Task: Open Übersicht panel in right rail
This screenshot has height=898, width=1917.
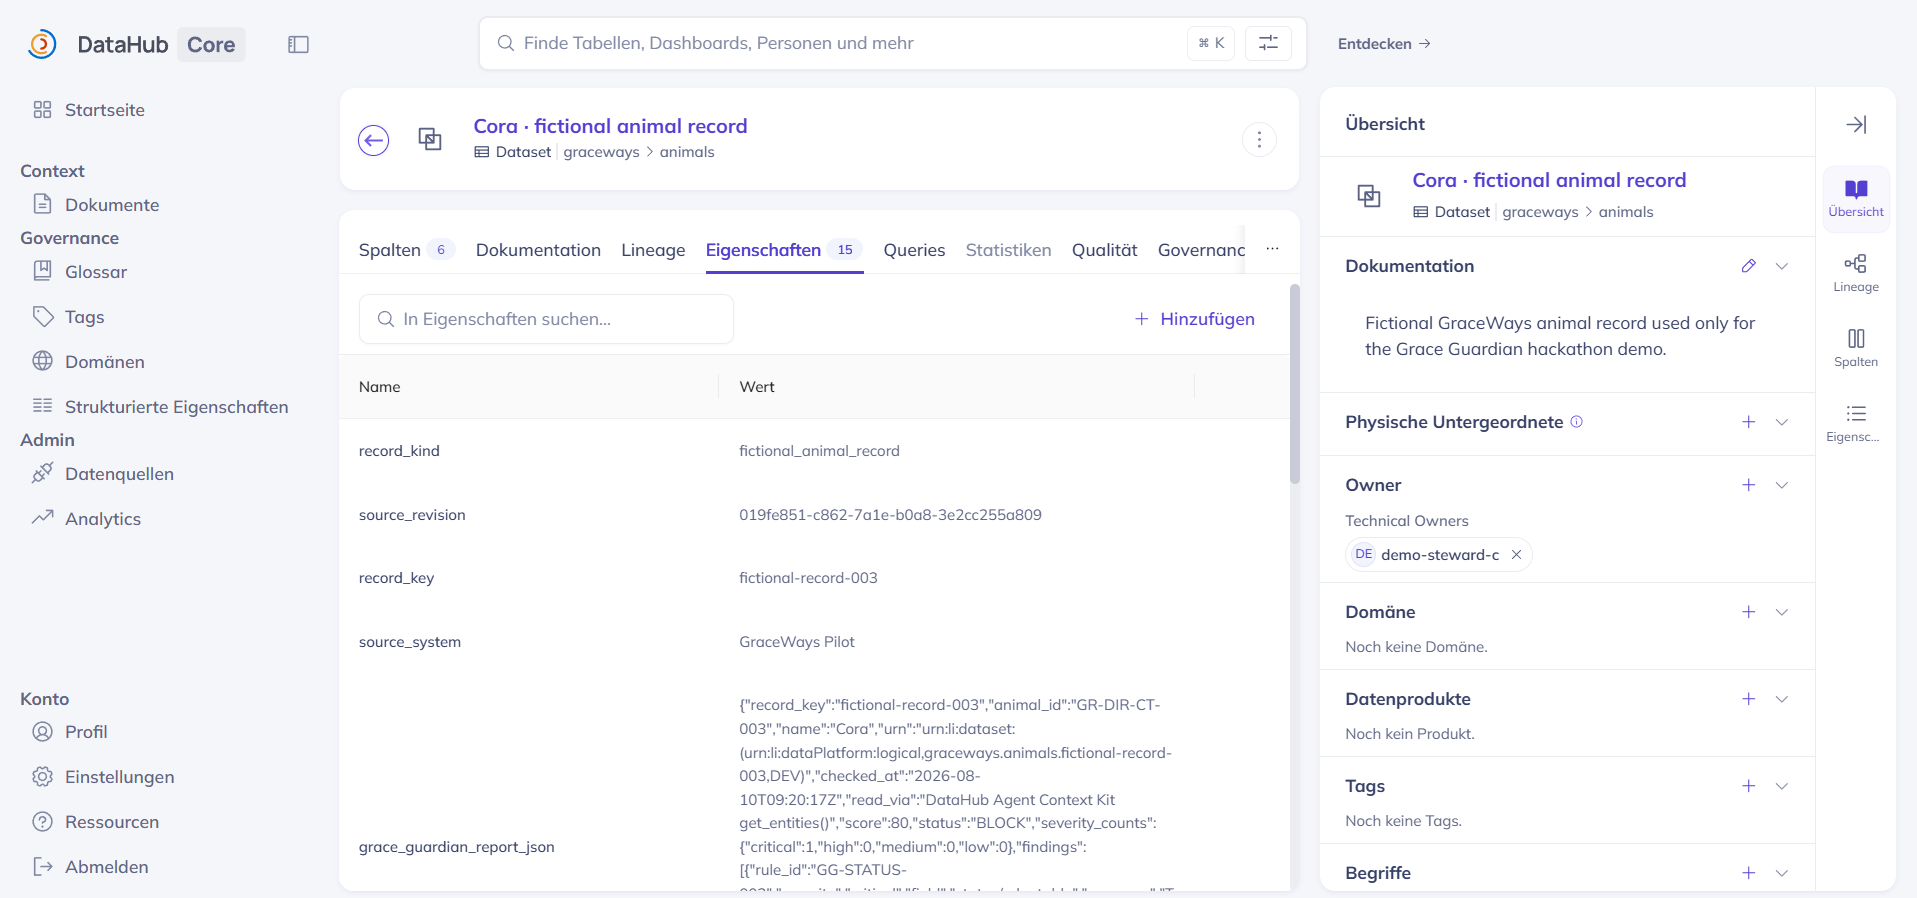Action: pos(1856,198)
